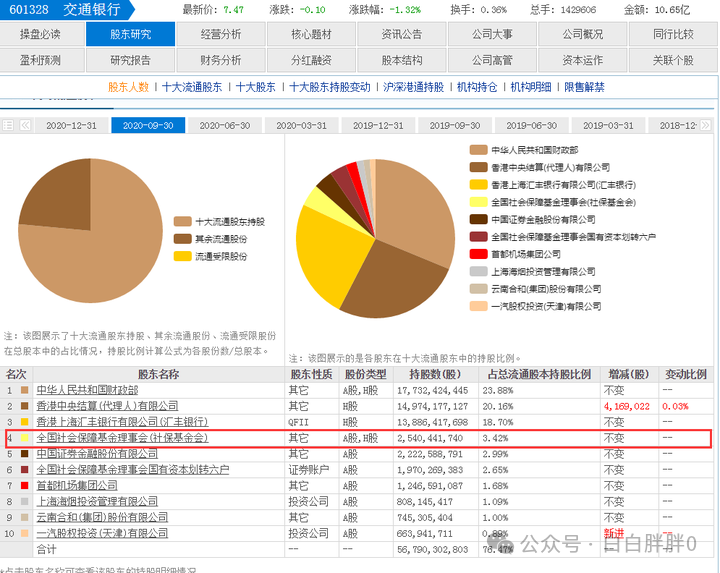This screenshot has height=573, width=720.
Task: Click the 占总流通股本持股比例 column header
Action: point(540,375)
